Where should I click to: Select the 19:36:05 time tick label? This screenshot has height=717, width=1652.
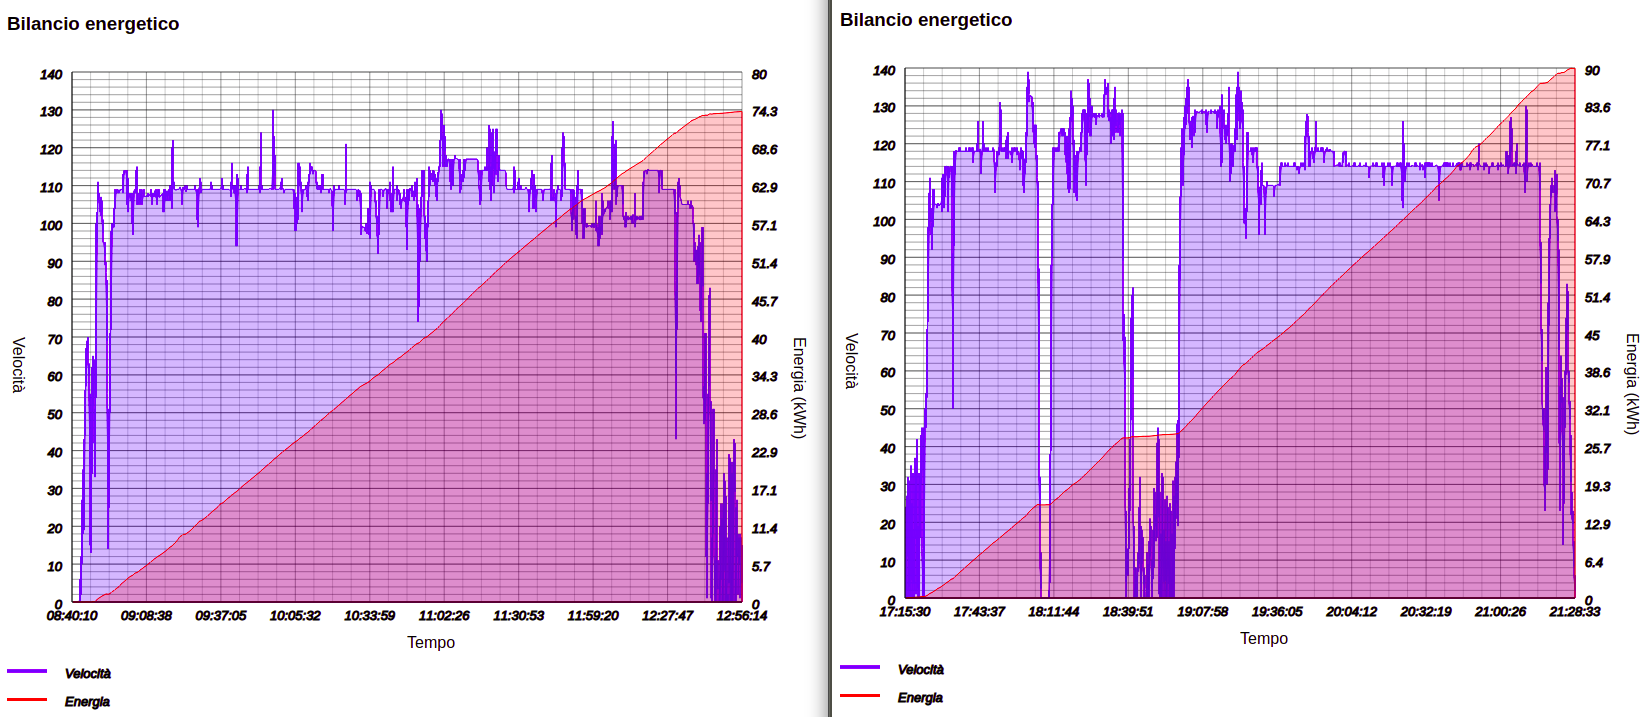tap(1277, 612)
